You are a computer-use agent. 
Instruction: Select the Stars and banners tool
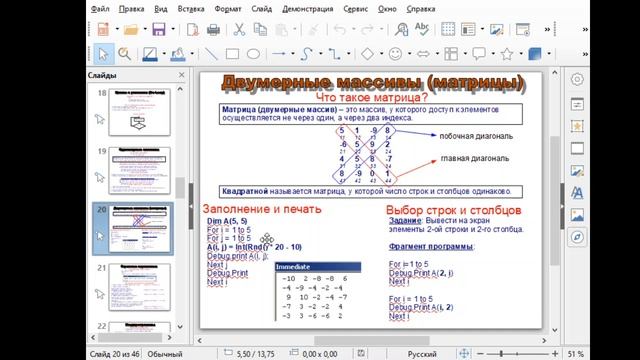(x=507, y=54)
